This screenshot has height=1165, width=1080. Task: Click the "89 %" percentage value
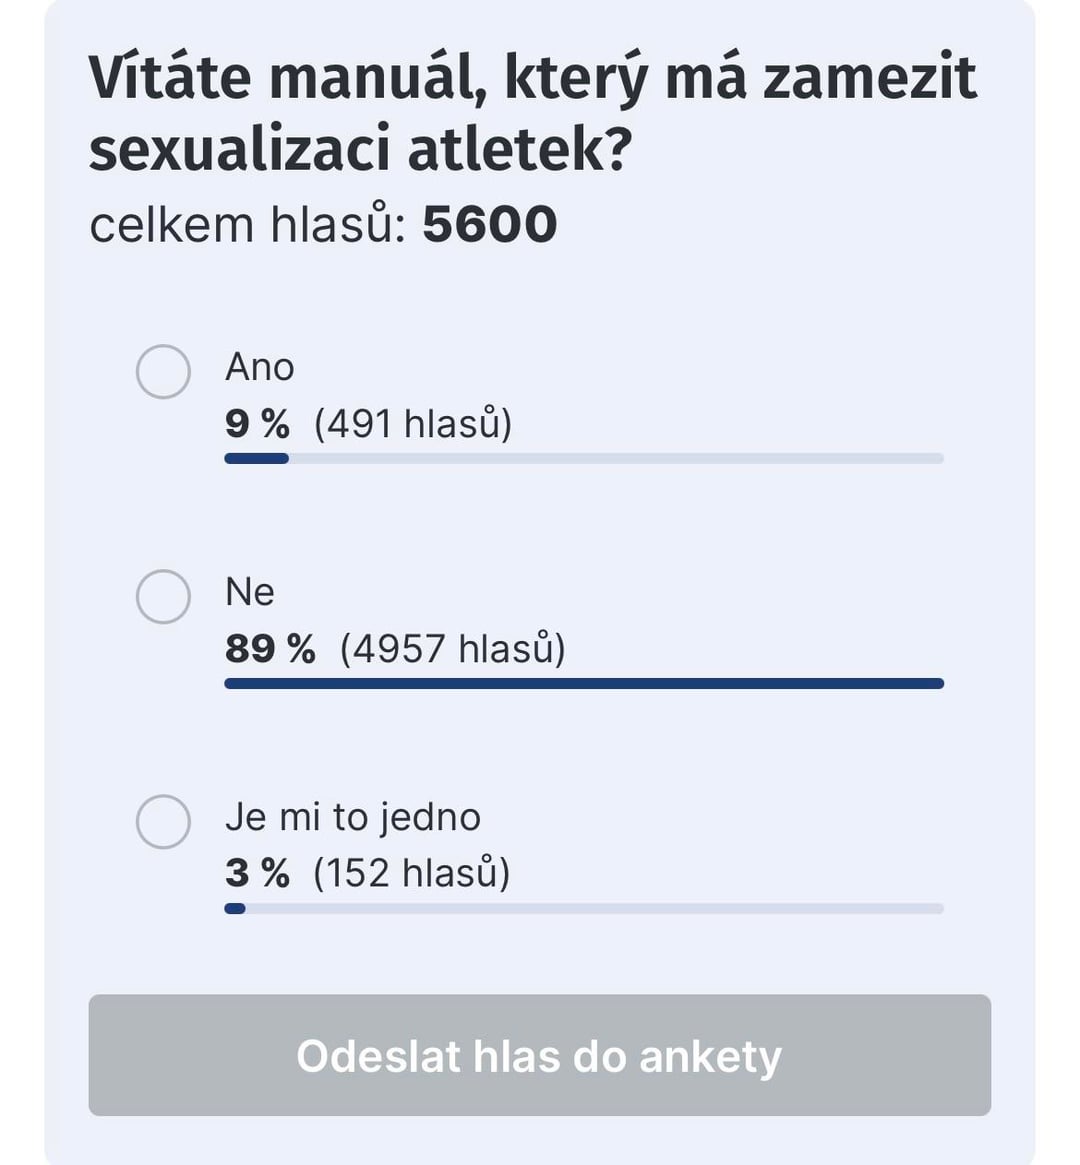point(270,649)
